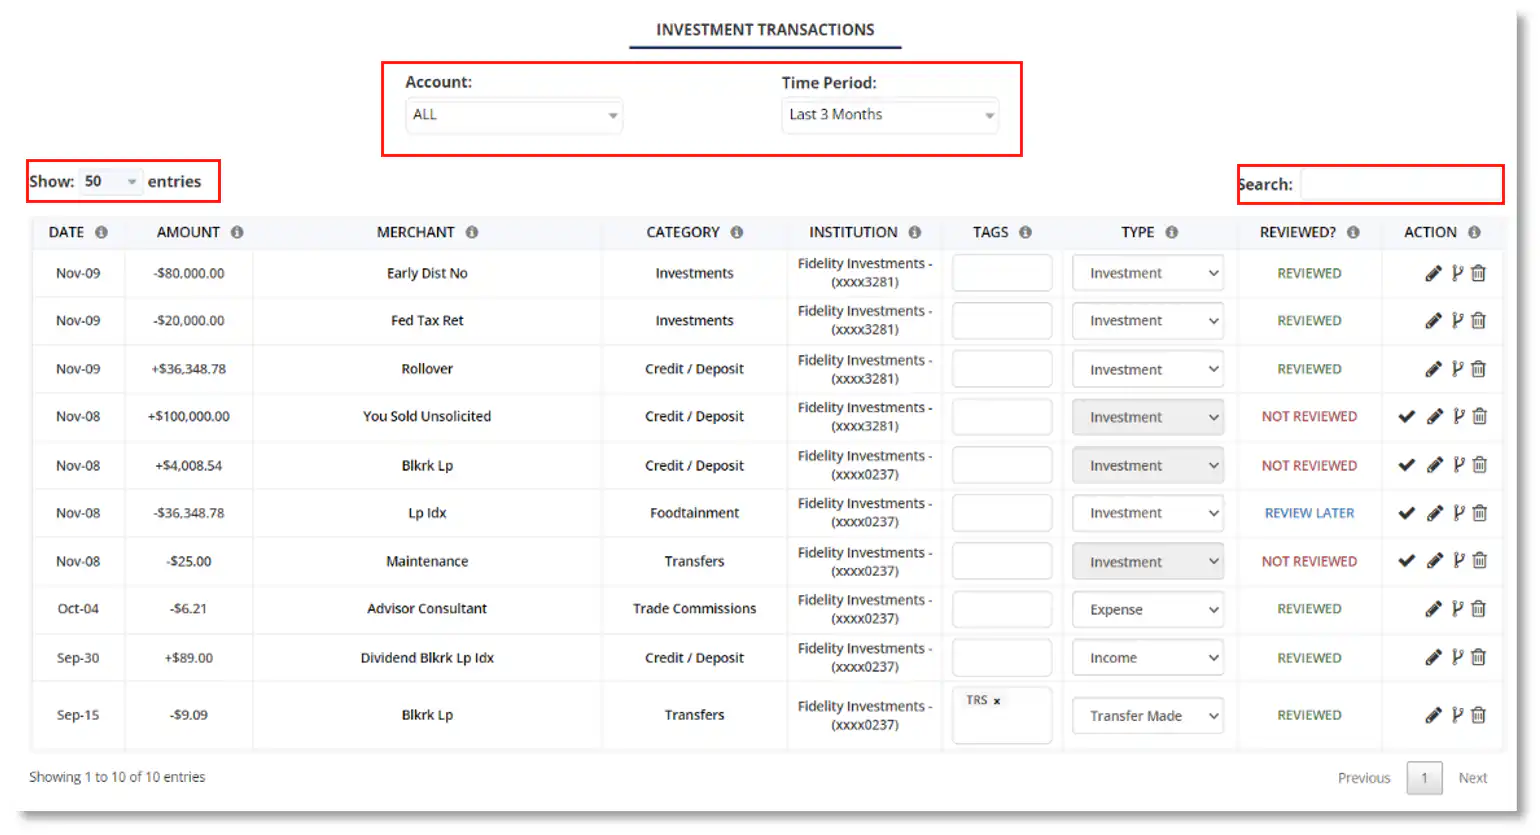Open Type dropdown for Advisor Consultant row
The image size is (1540, 835).
click(x=1147, y=609)
